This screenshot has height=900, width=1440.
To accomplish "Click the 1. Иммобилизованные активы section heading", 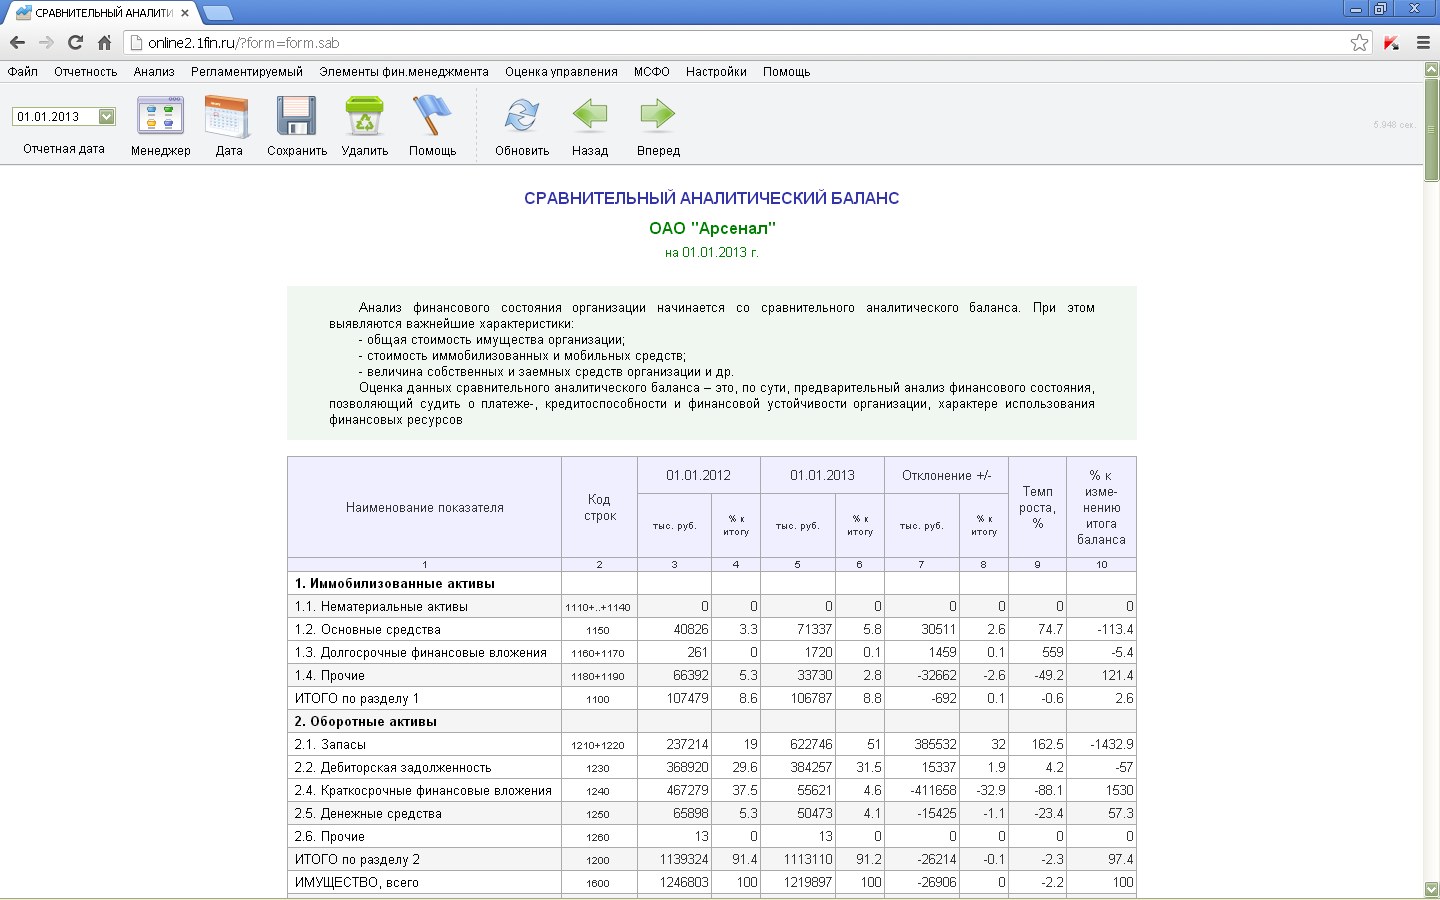I will [x=395, y=584].
